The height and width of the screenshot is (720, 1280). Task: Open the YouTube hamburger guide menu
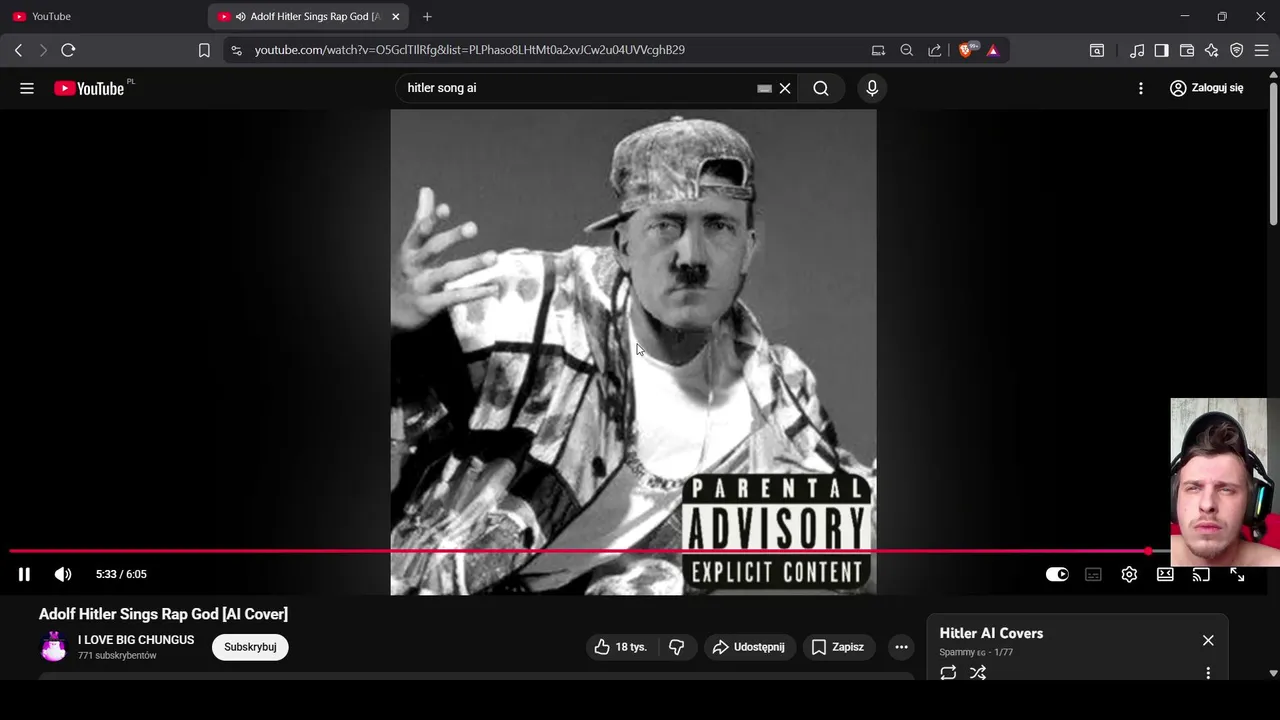click(27, 88)
